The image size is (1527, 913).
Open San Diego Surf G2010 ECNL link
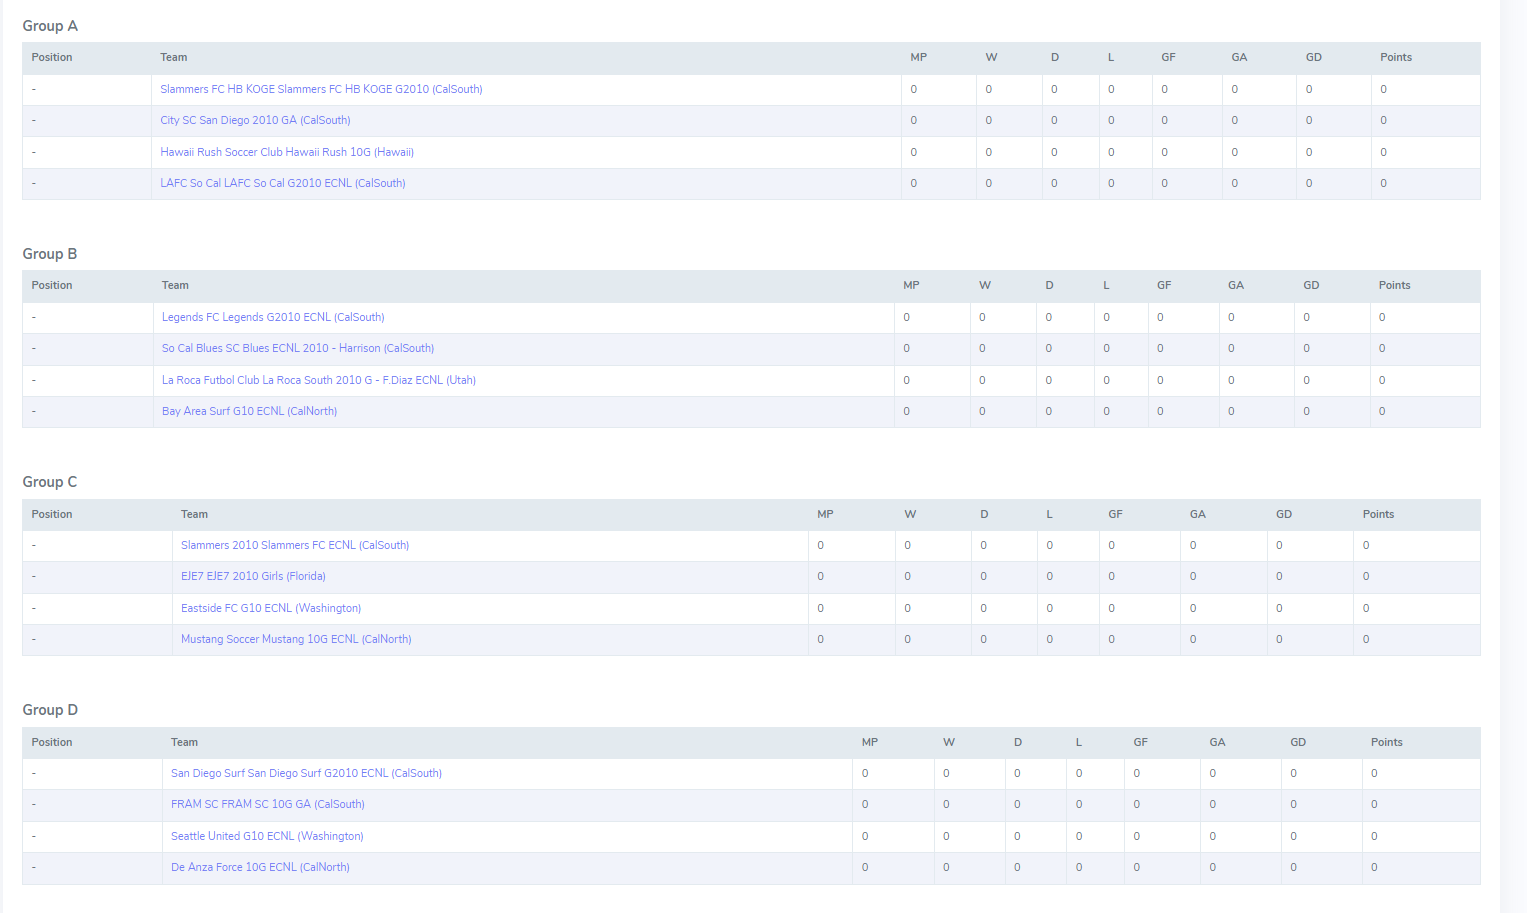pyautogui.click(x=306, y=773)
